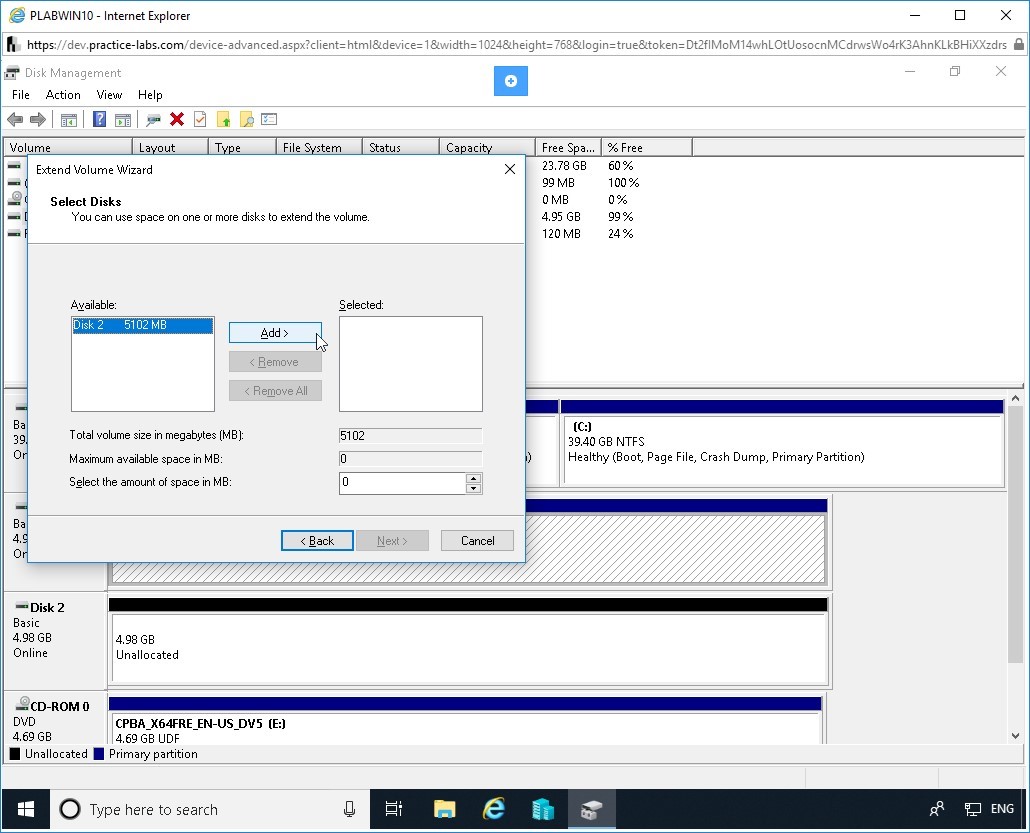
Task: Sort by File System column header
Action: pos(319,147)
